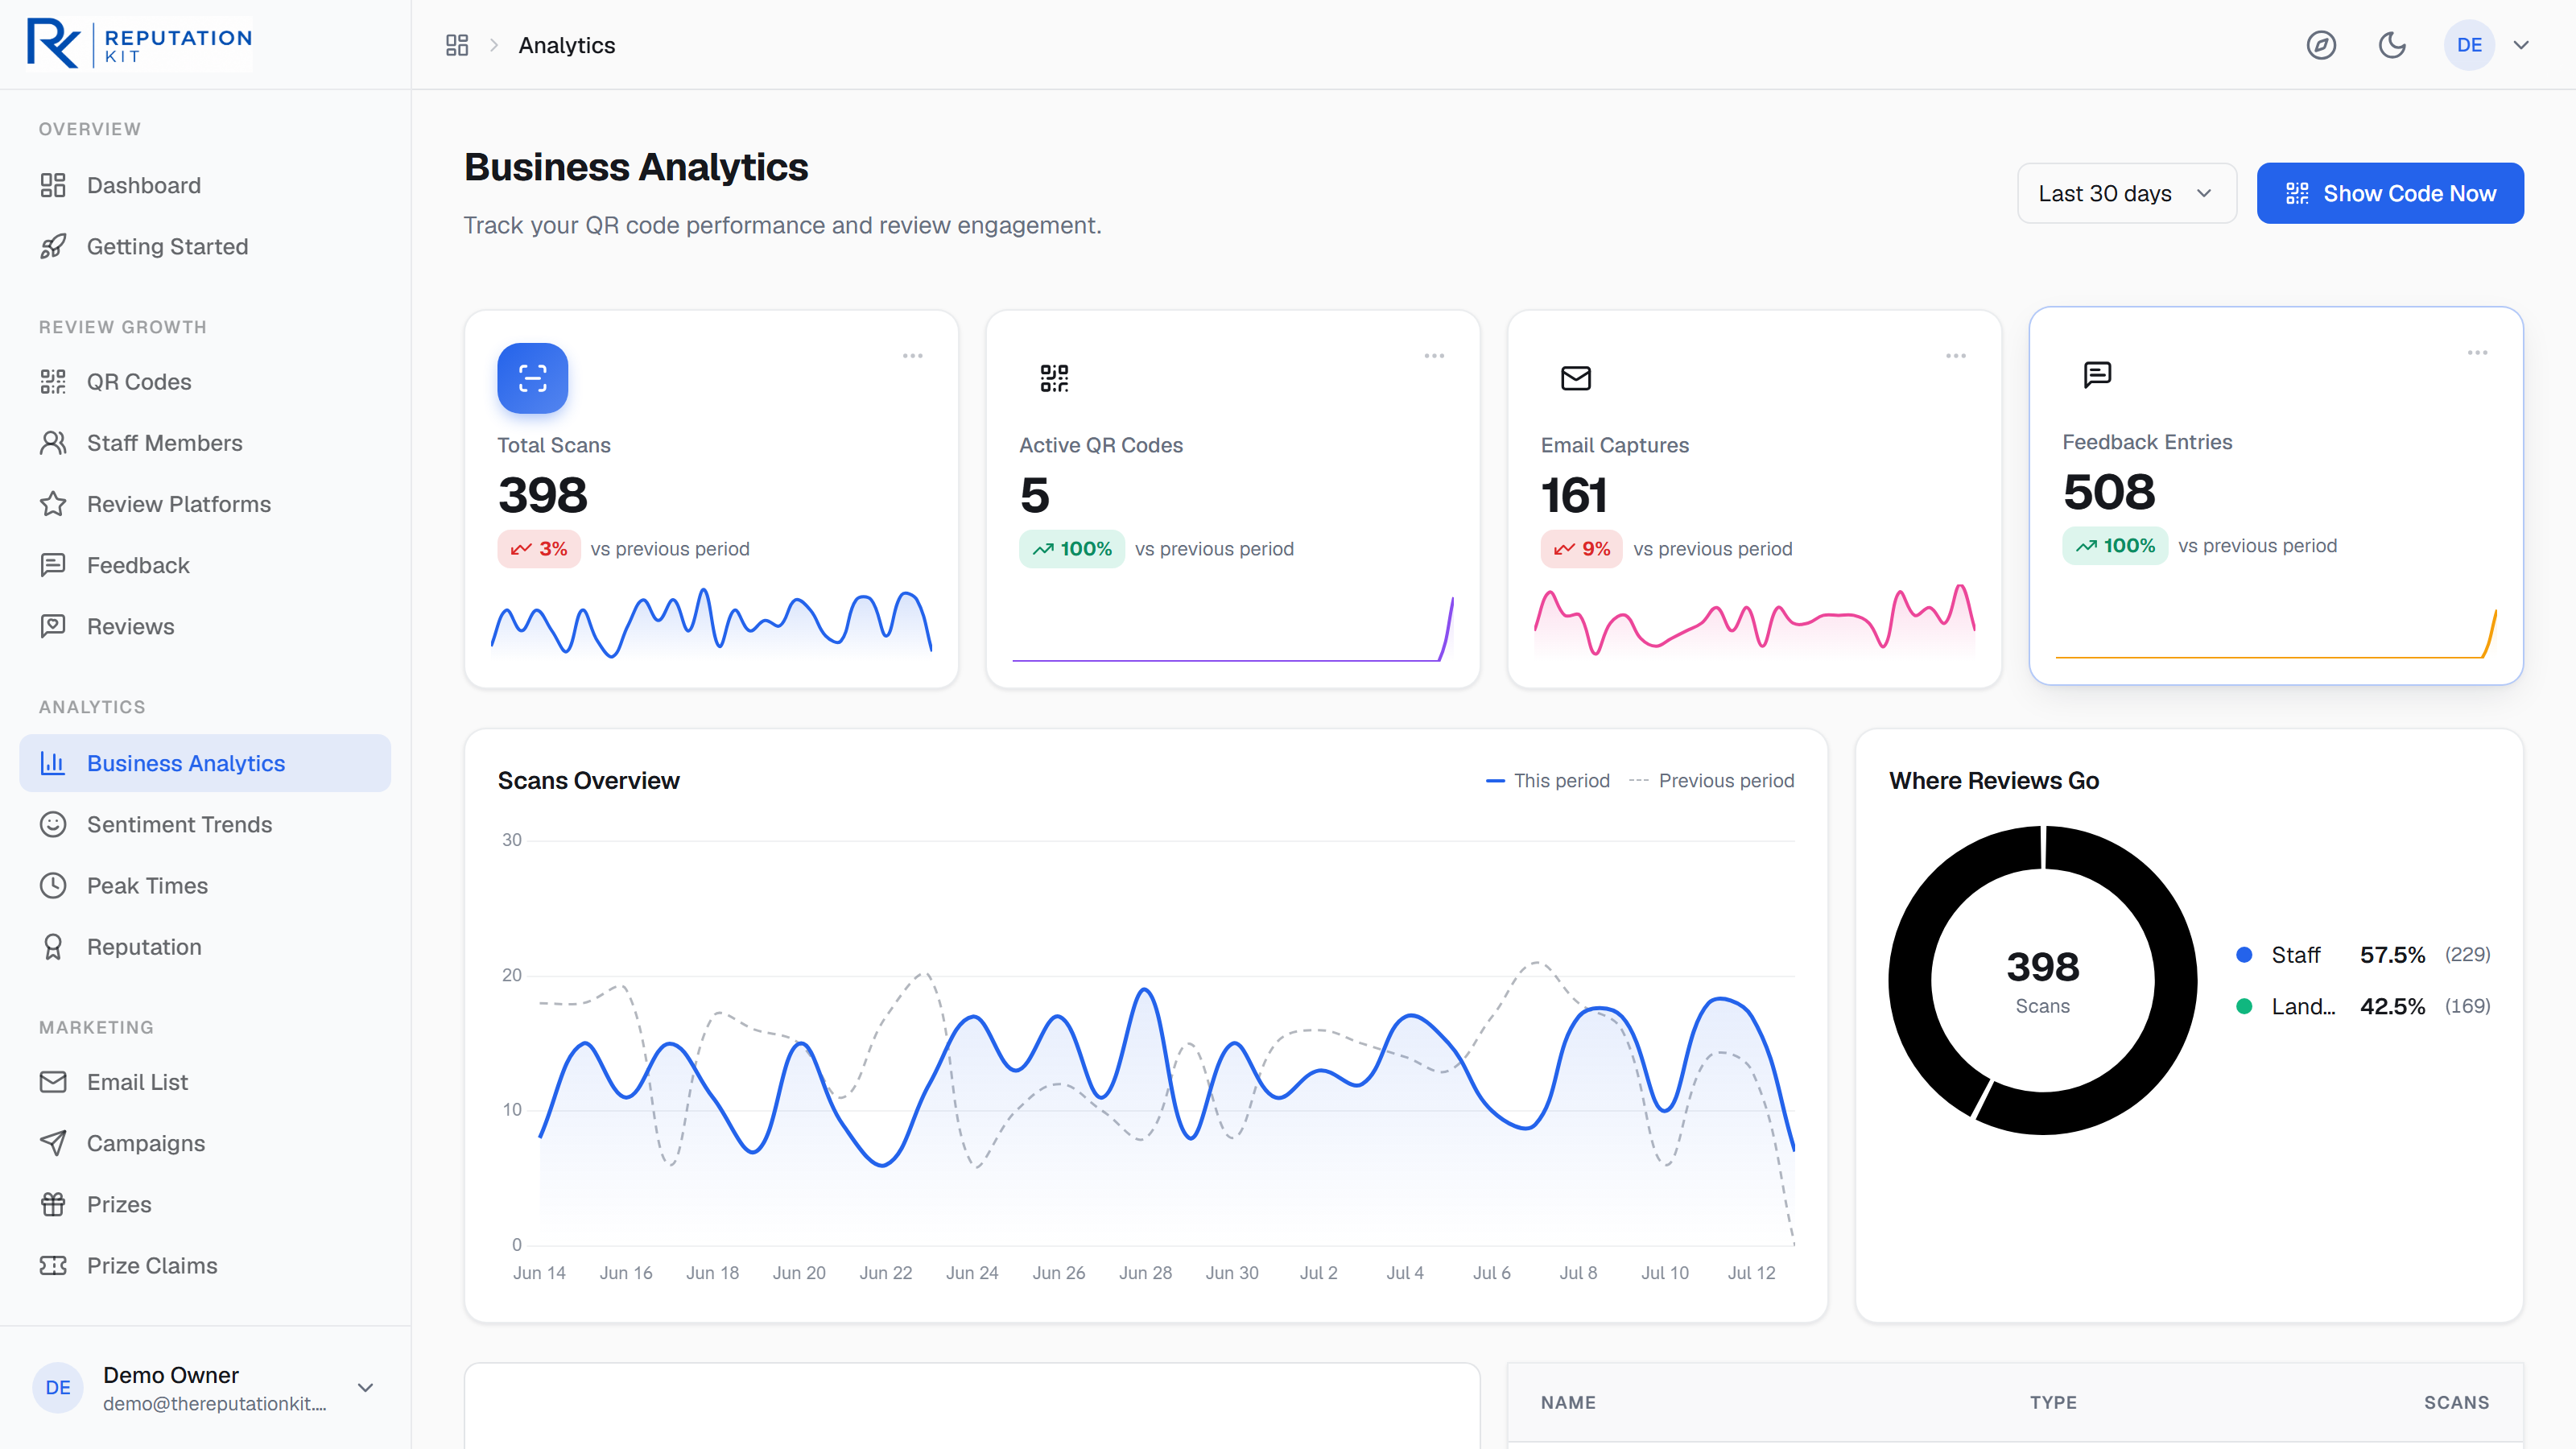This screenshot has width=2576, height=1449.
Task: Click the green Landing legend dot
Action: 2244,1007
